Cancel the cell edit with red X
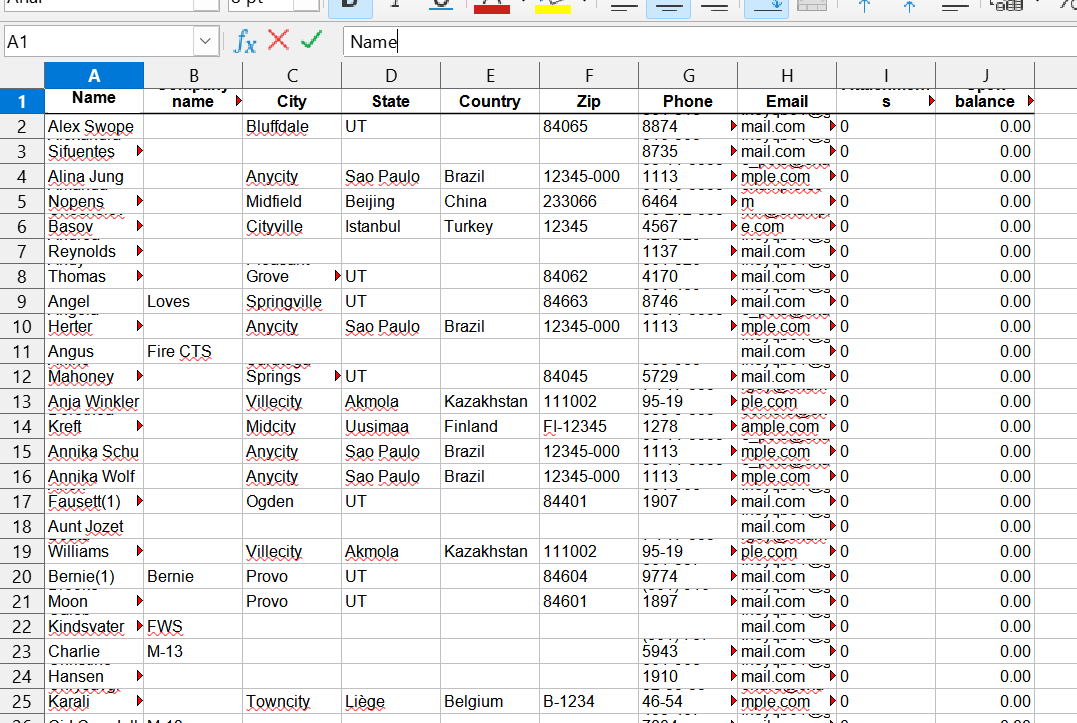Viewport: 1077px width, 723px height. (x=278, y=41)
